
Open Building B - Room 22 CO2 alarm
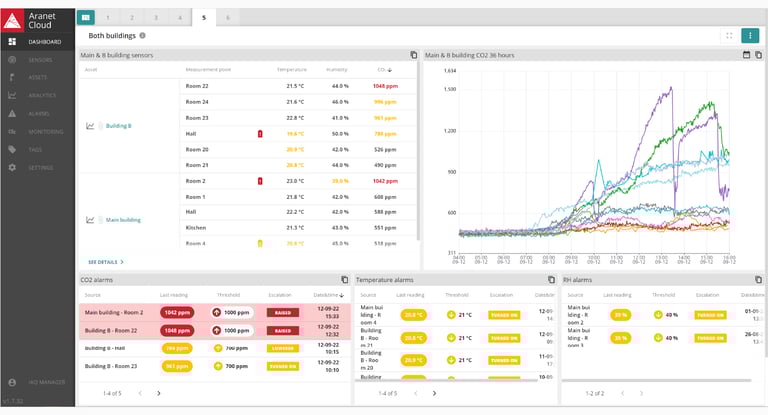[x=215, y=331]
